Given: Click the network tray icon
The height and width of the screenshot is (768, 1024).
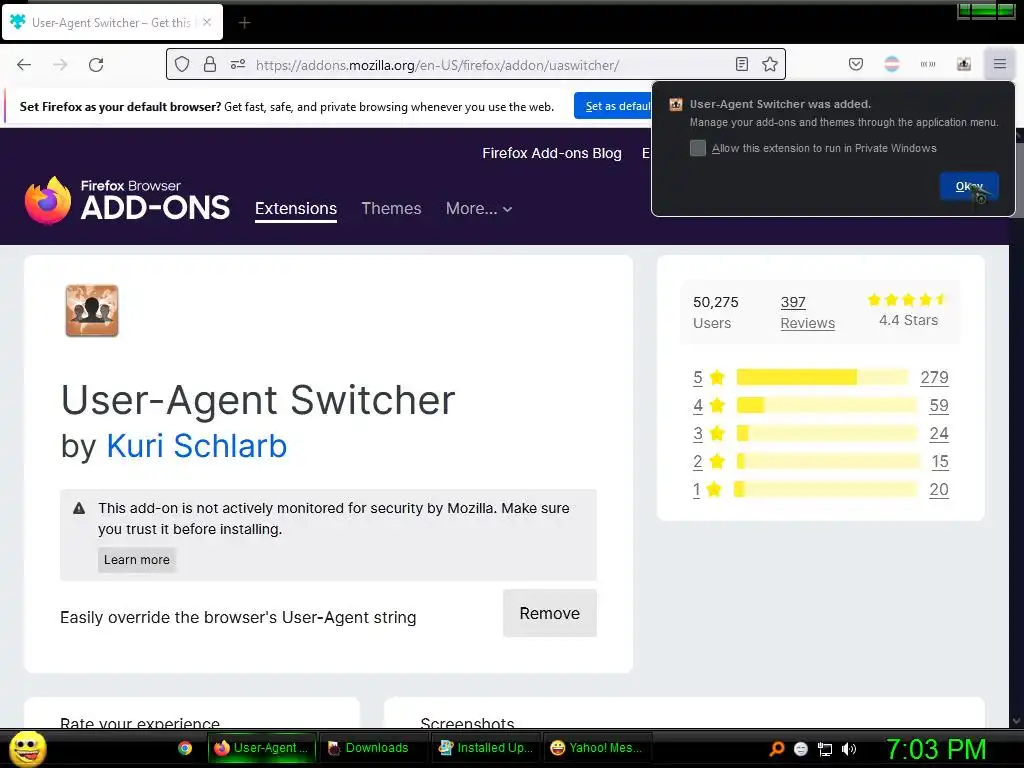Looking at the screenshot, I should point(825,749).
